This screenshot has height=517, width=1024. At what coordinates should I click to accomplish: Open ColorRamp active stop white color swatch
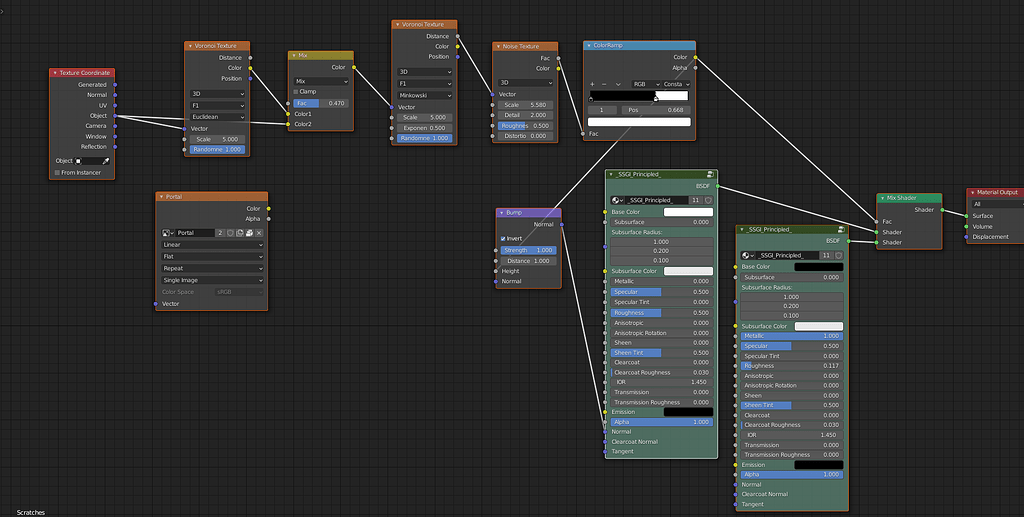point(639,122)
